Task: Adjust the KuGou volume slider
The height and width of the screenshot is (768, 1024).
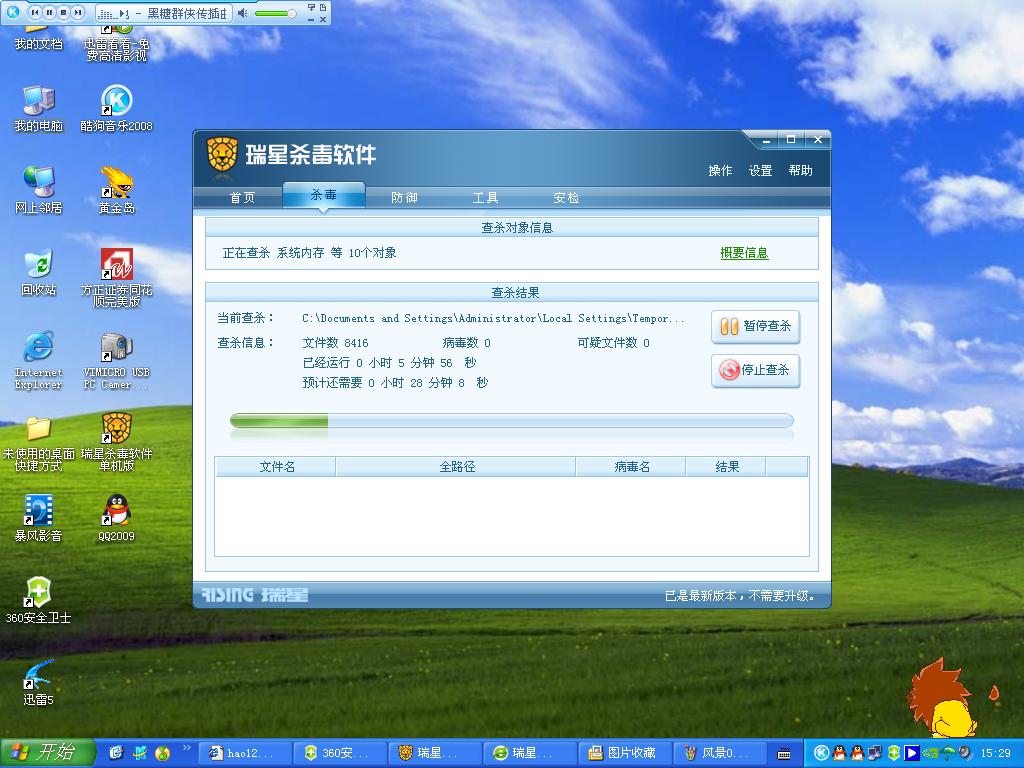Action: tap(275, 13)
